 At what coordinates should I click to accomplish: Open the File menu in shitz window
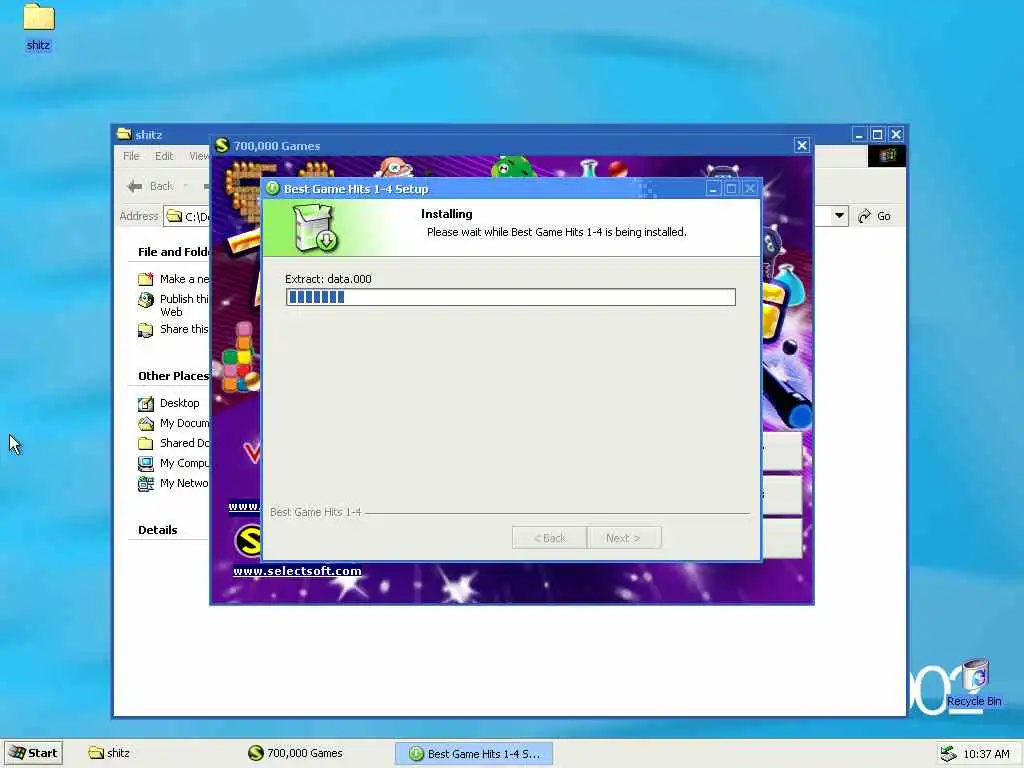pos(131,156)
